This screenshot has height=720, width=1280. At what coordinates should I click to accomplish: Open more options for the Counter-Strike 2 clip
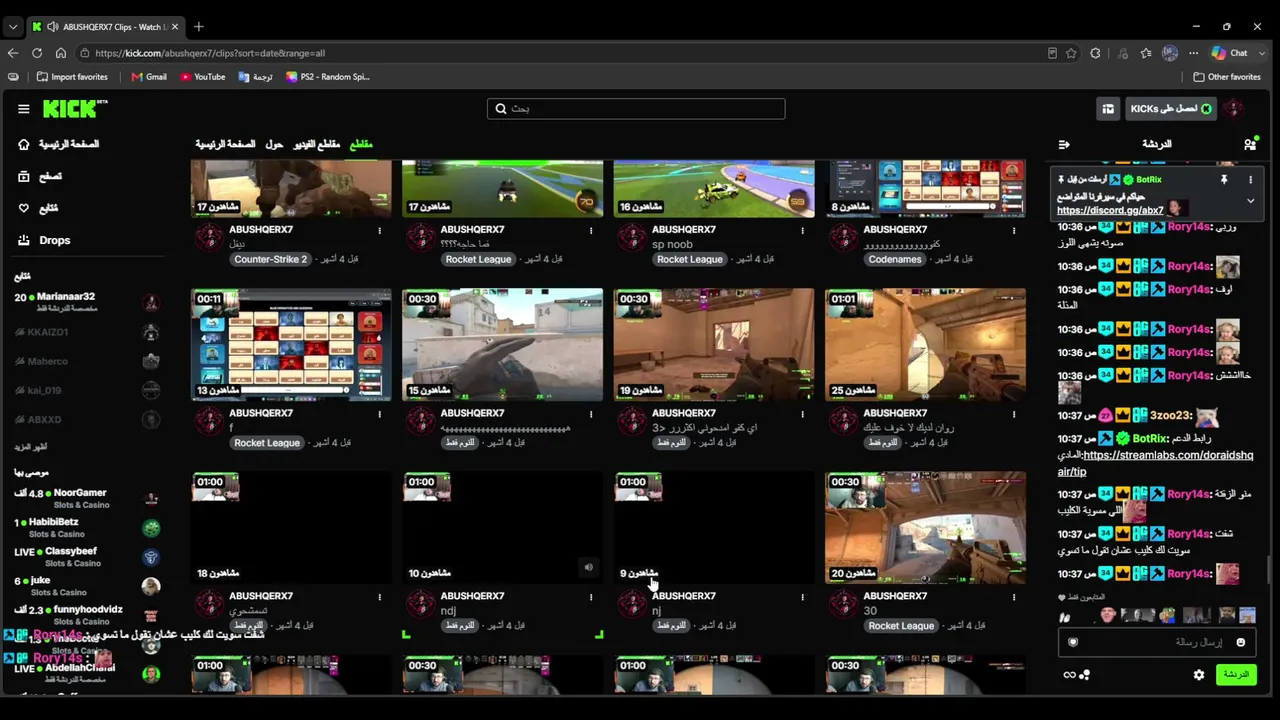click(379, 230)
